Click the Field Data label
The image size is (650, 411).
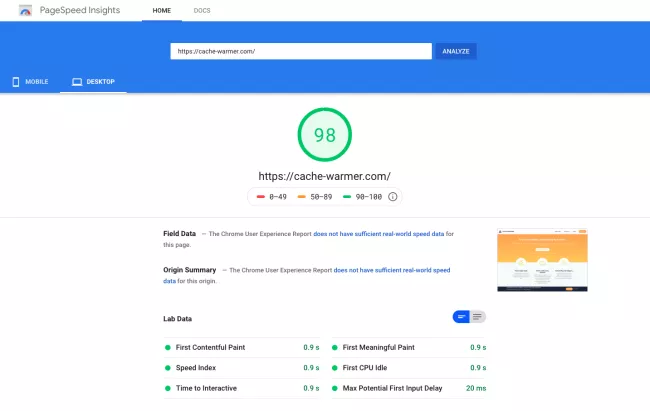pyautogui.click(x=179, y=234)
